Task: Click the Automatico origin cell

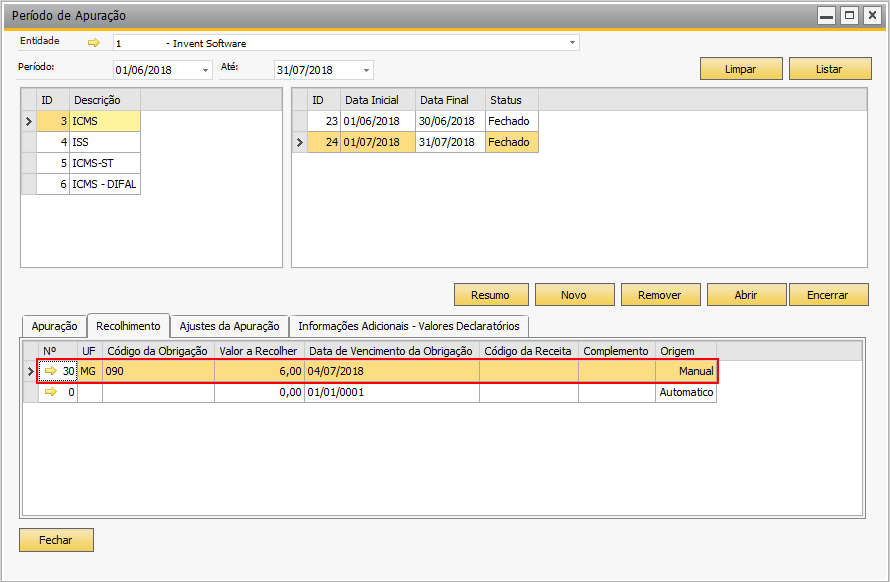Action: coord(686,392)
